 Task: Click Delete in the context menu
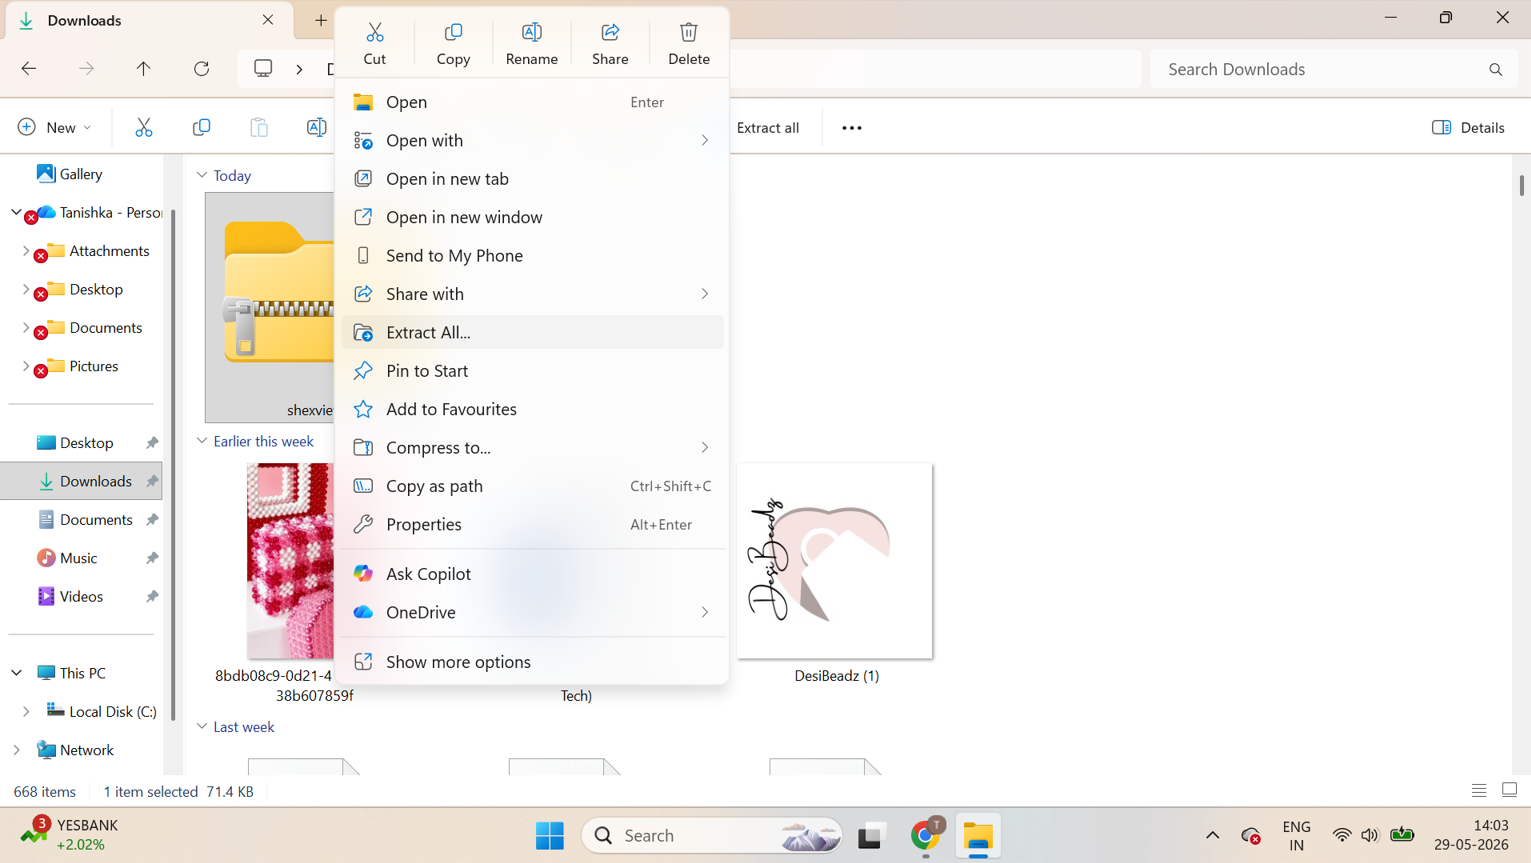[x=688, y=44]
